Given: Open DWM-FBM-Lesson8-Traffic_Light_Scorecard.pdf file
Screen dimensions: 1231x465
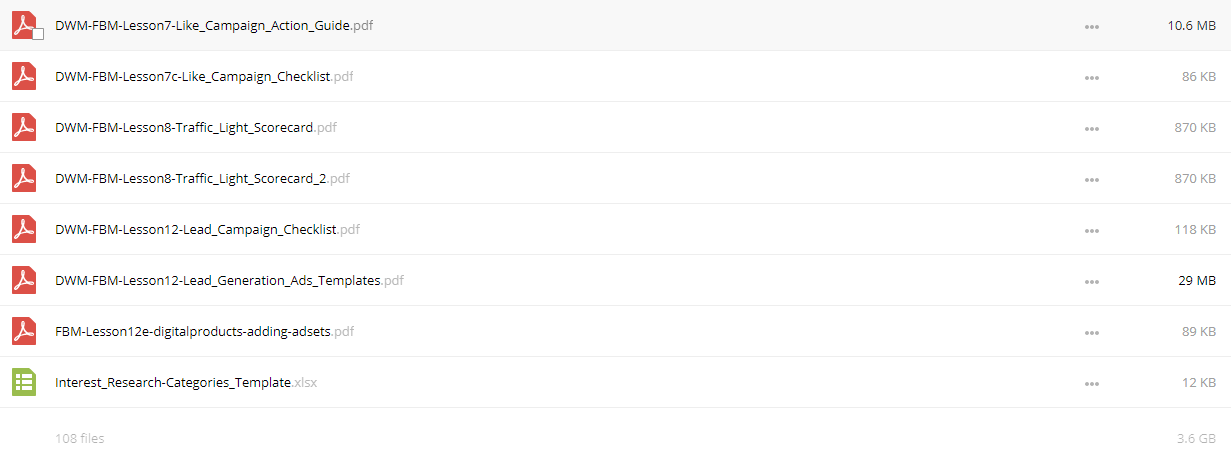Looking at the screenshot, I should 196,127.
